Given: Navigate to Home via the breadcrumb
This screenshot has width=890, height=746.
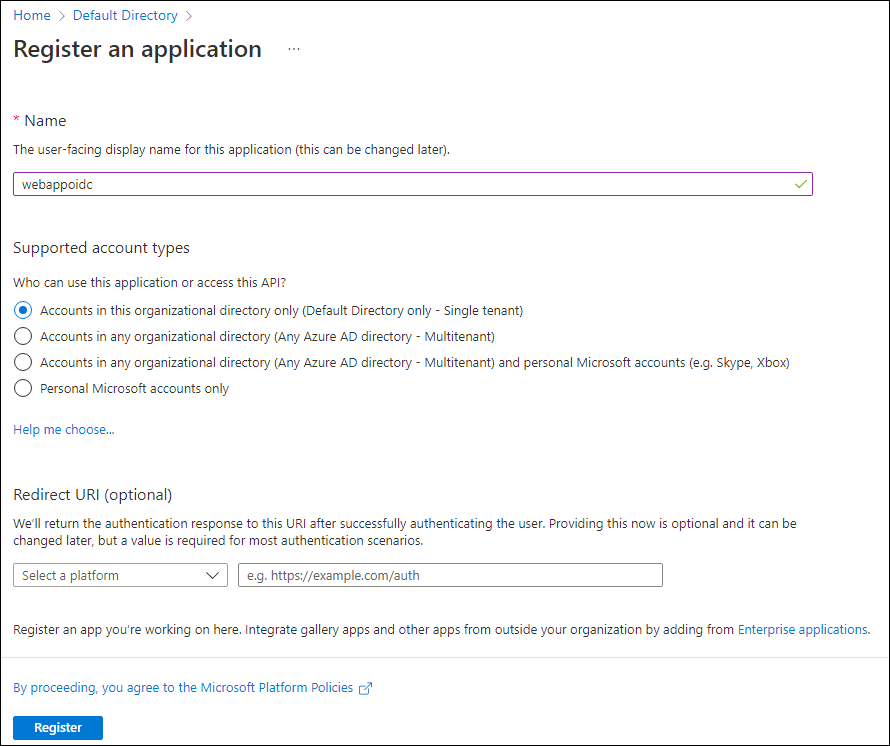Looking at the screenshot, I should click(31, 15).
